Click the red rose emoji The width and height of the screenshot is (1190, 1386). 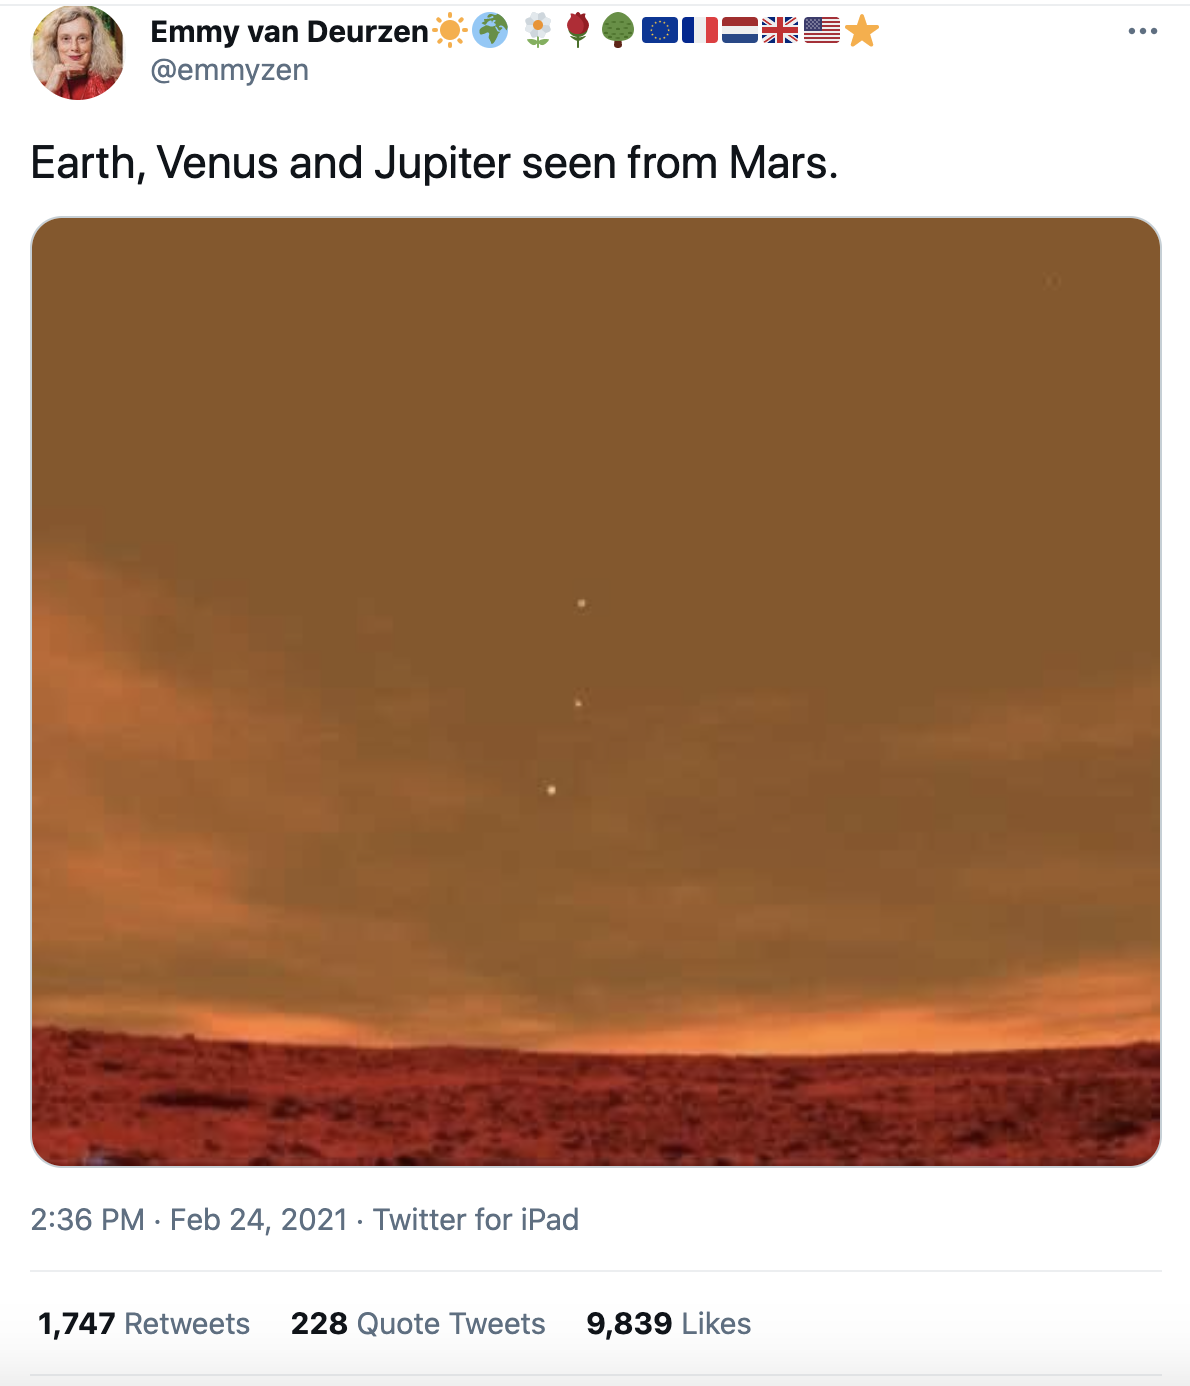tap(578, 32)
